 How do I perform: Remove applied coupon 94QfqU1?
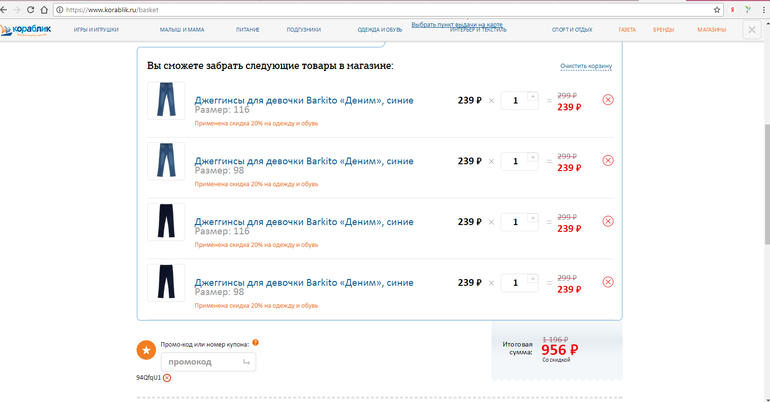coord(167,377)
